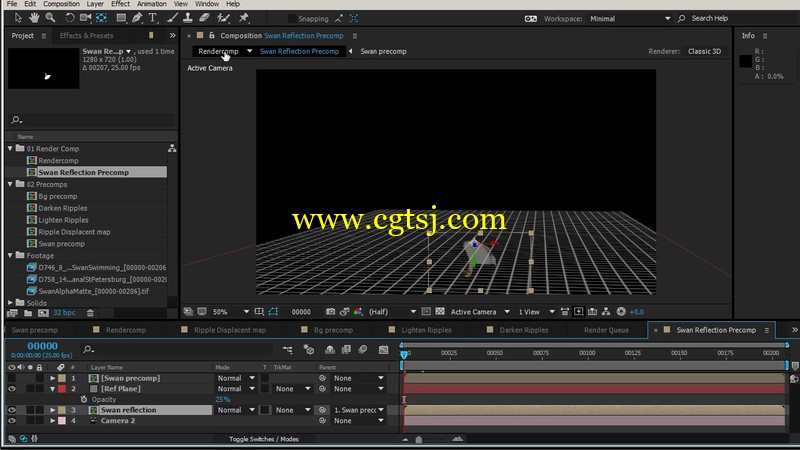Select the Hand tool
Image resolution: width=800 pixels, height=450 pixels.
(x=34, y=18)
